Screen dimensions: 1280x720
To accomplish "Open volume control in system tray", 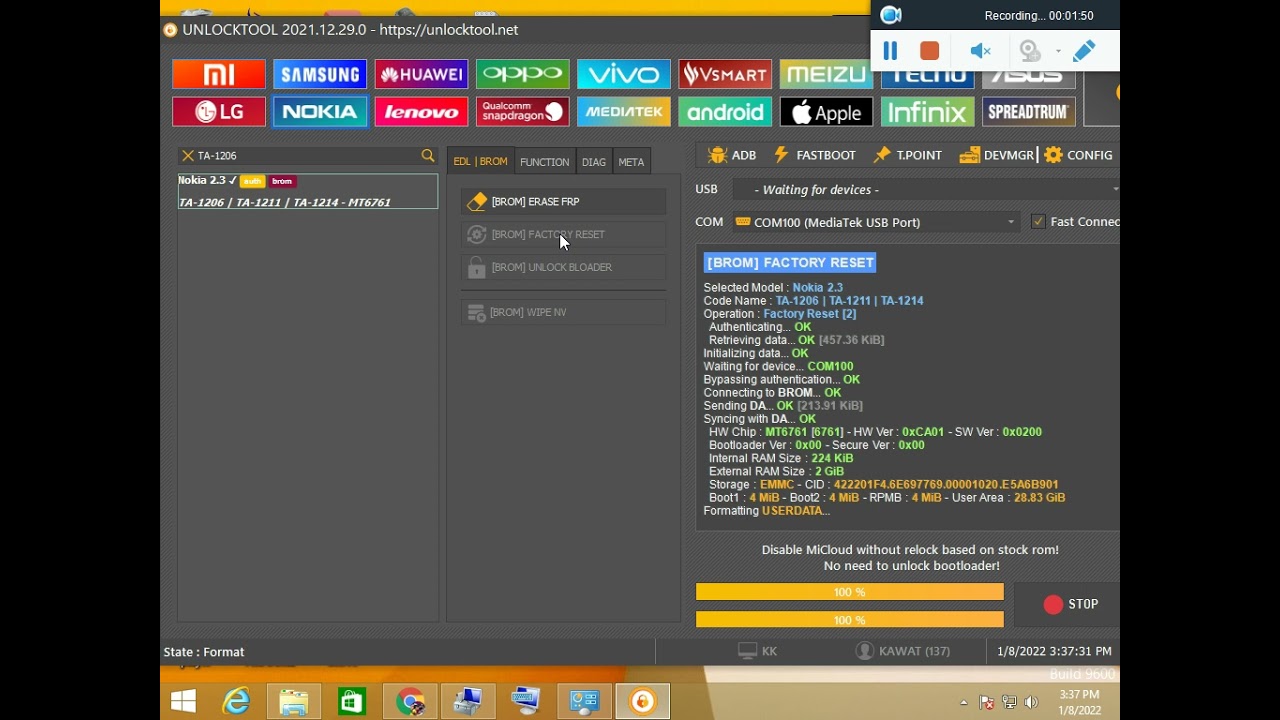I will click(1031, 703).
